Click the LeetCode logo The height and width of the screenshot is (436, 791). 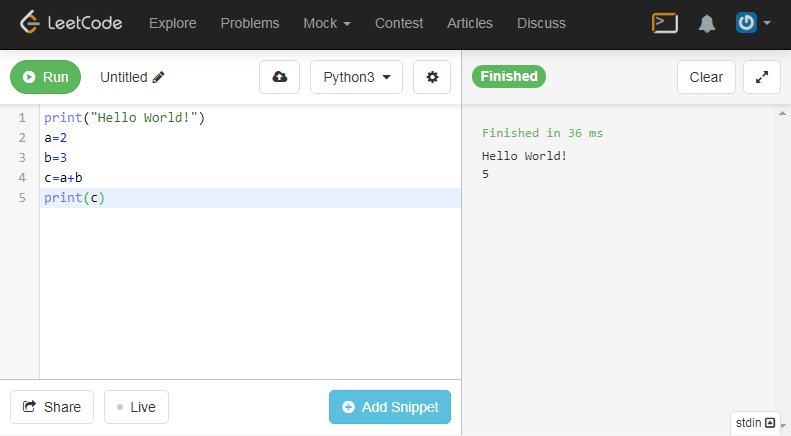71,23
